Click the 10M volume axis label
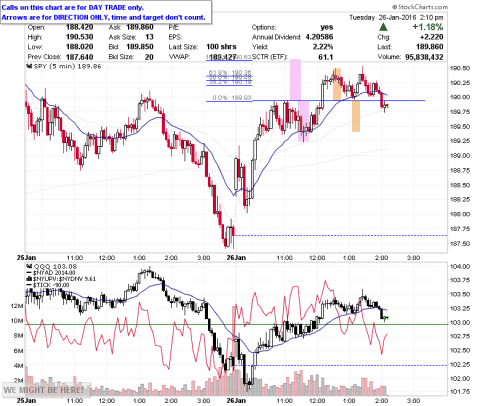This screenshot has width=480, height=406. coord(18,321)
